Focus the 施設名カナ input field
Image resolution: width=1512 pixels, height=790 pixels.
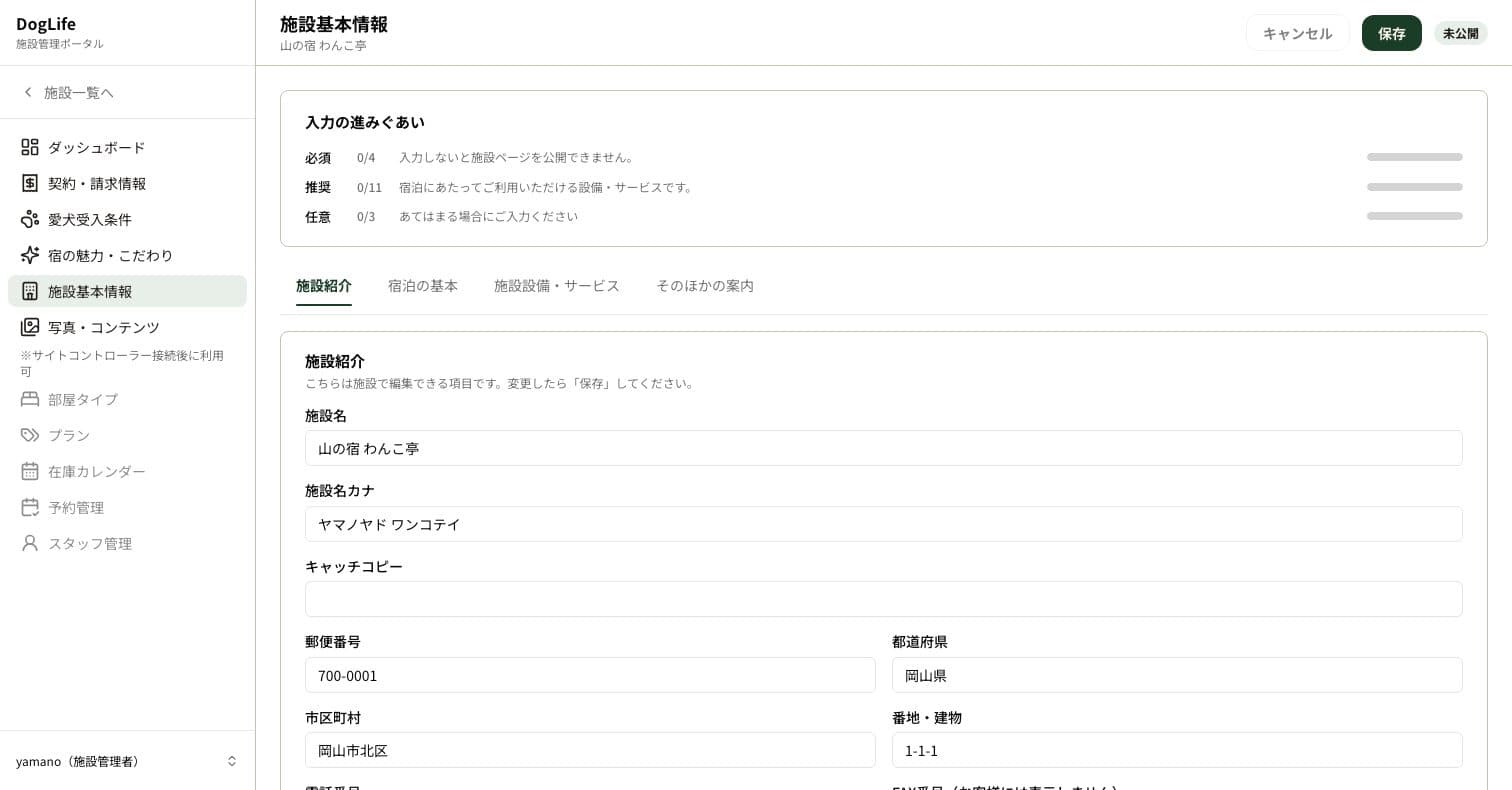[x=884, y=524]
